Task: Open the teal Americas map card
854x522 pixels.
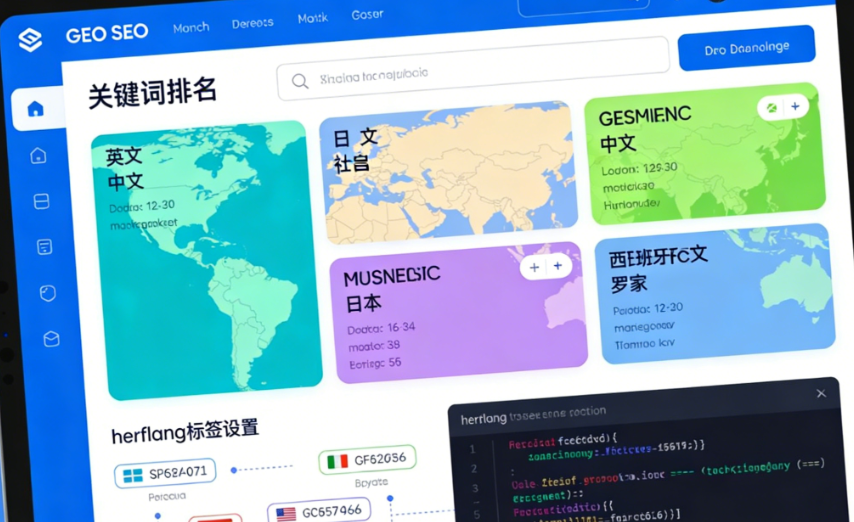Action: pos(206,260)
